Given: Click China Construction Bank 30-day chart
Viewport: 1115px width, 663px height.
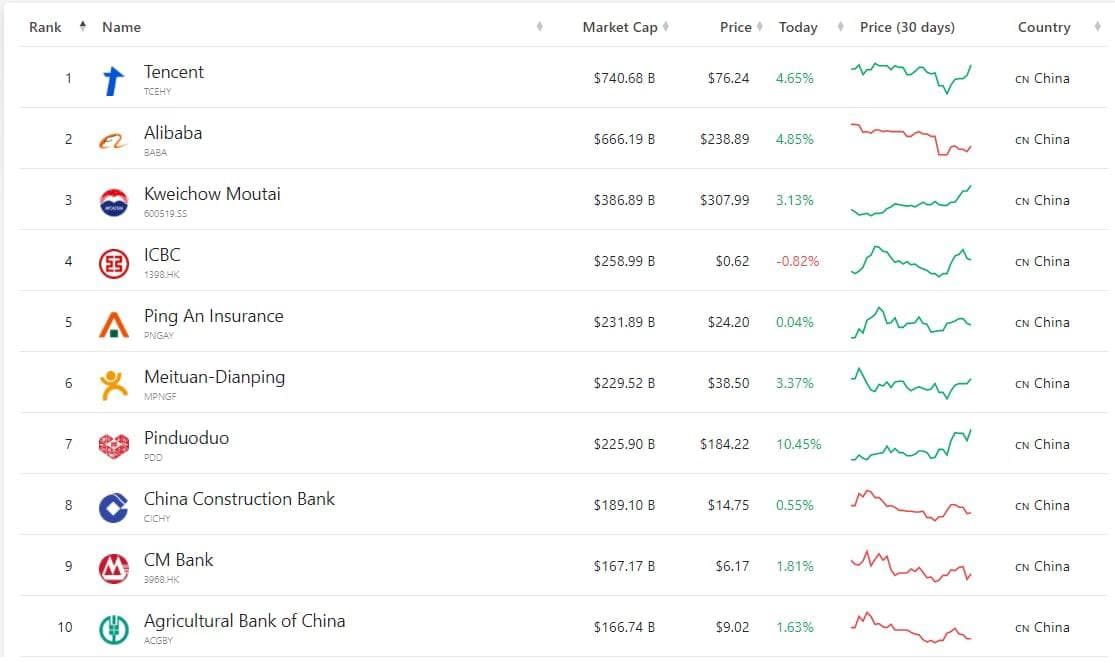Looking at the screenshot, I should [x=911, y=505].
